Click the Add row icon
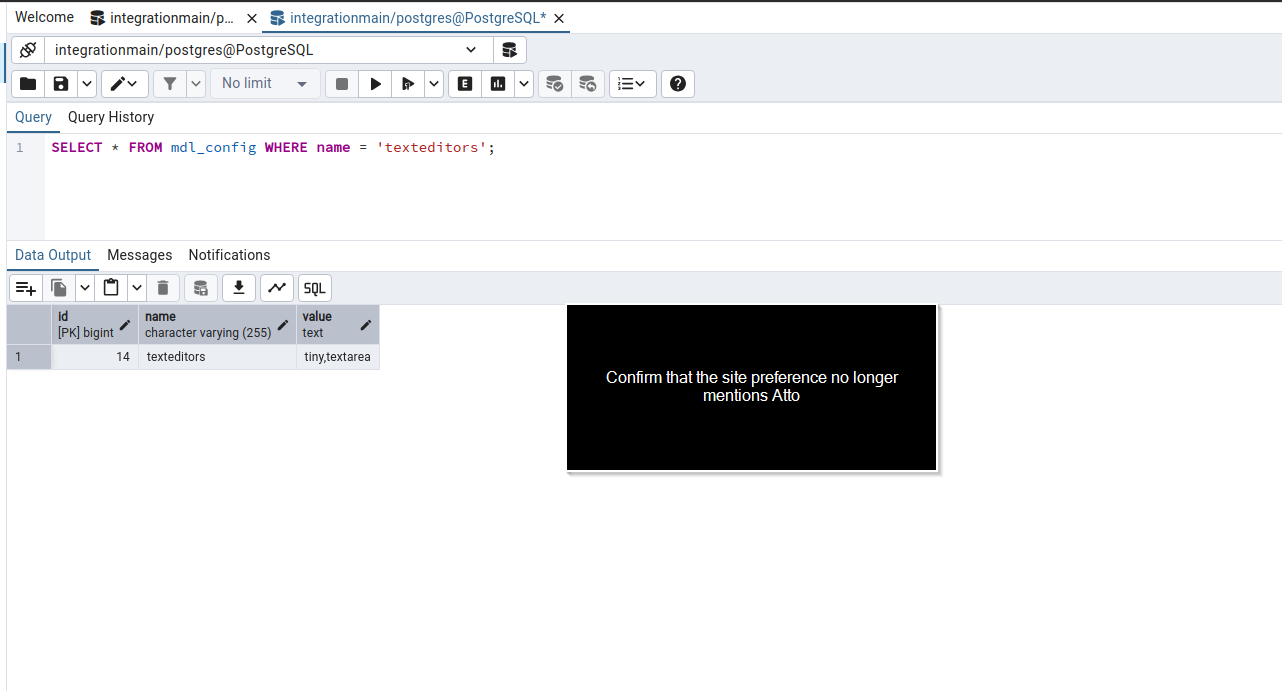The width and height of the screenshot is (1282, 691). [x=26, y=288]
